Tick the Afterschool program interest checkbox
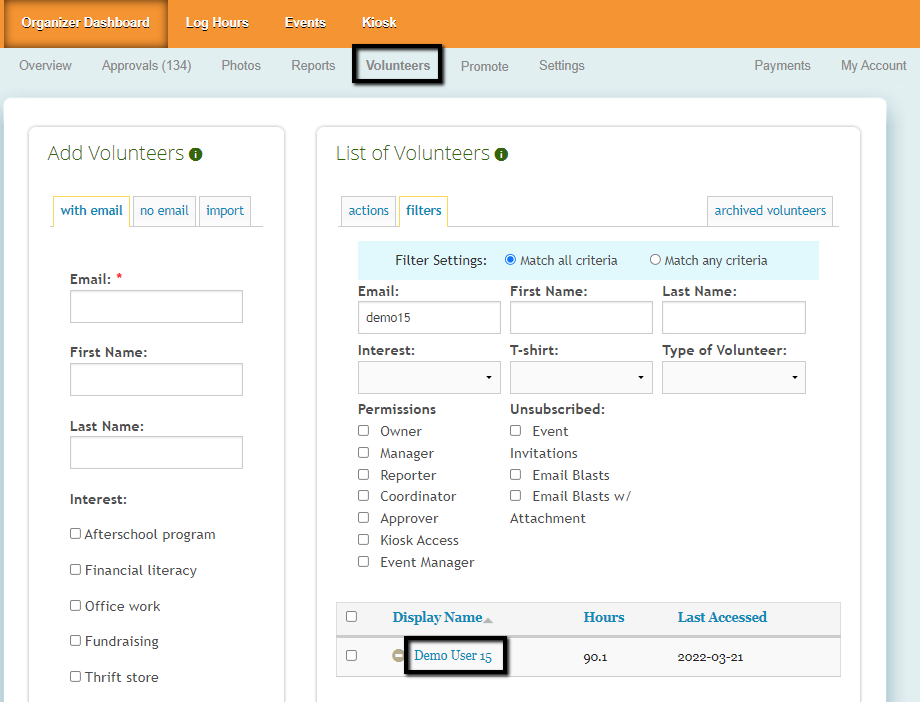Image resolution: width=920 pixels, height=702 pixels. [x=75, y=534]
